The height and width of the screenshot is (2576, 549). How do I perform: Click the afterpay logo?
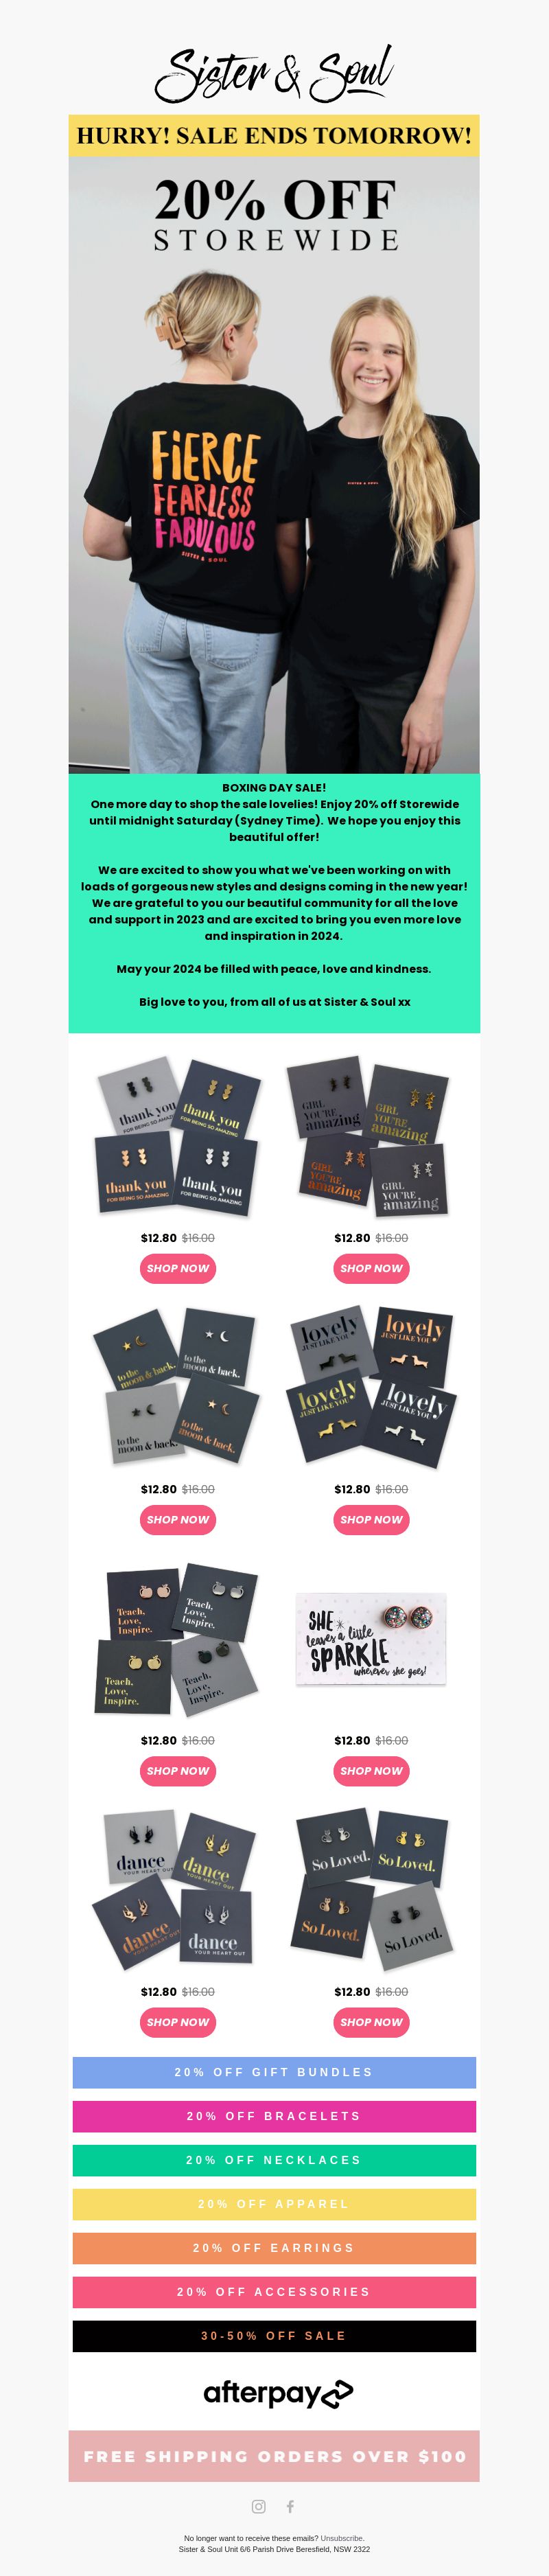point(278,2393)
